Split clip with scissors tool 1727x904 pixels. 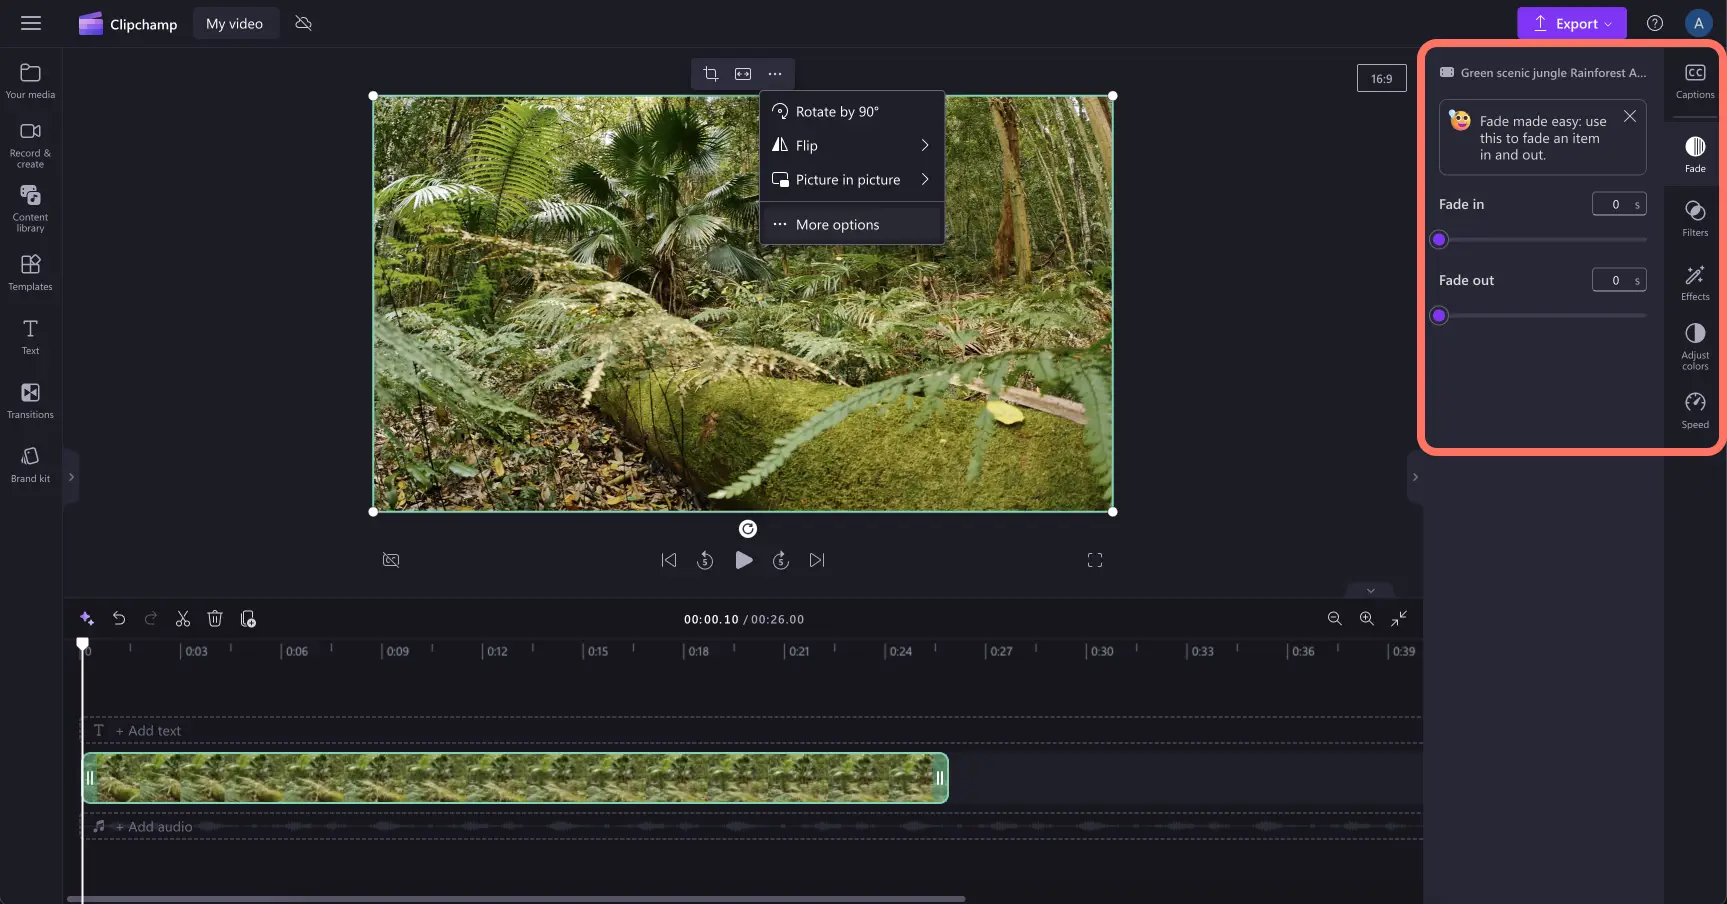click(183, 619)
